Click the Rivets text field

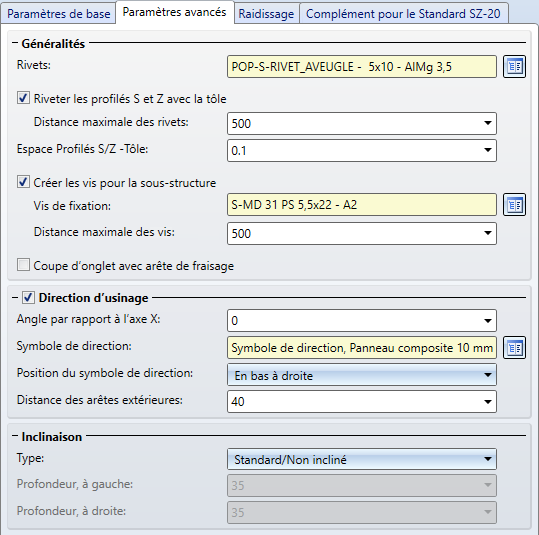pyautogui.click(x=362, y=66)
